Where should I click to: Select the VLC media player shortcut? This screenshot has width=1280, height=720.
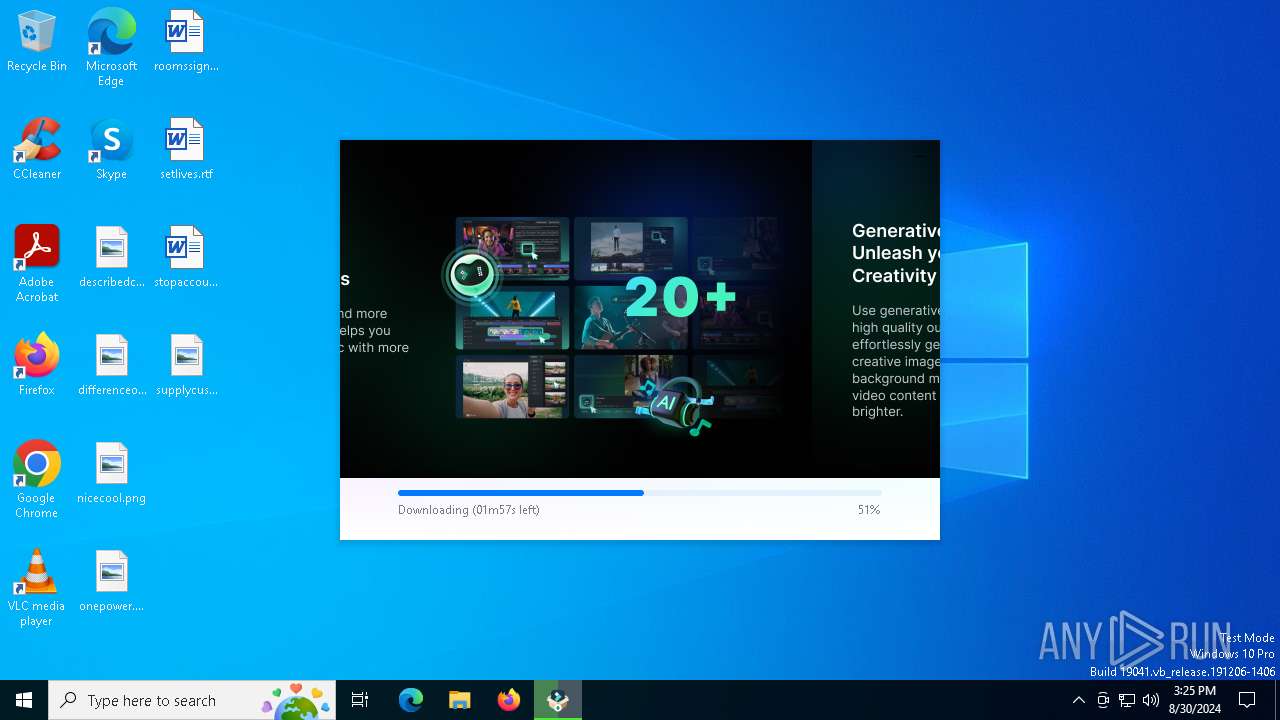click(37, 588)
